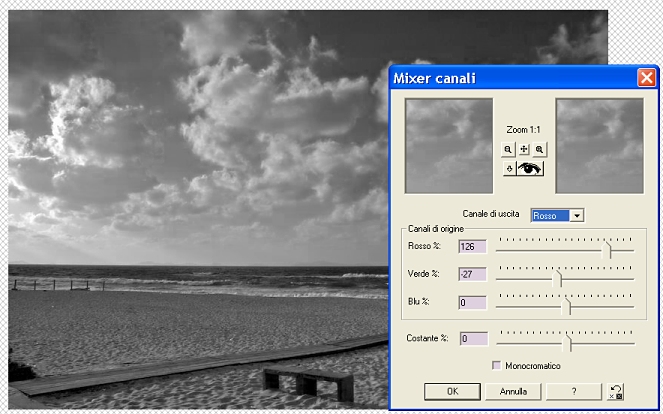Click the zoom in magnifier button
The width and height of the screenshot is (663, 414).
tap(540, 149)
